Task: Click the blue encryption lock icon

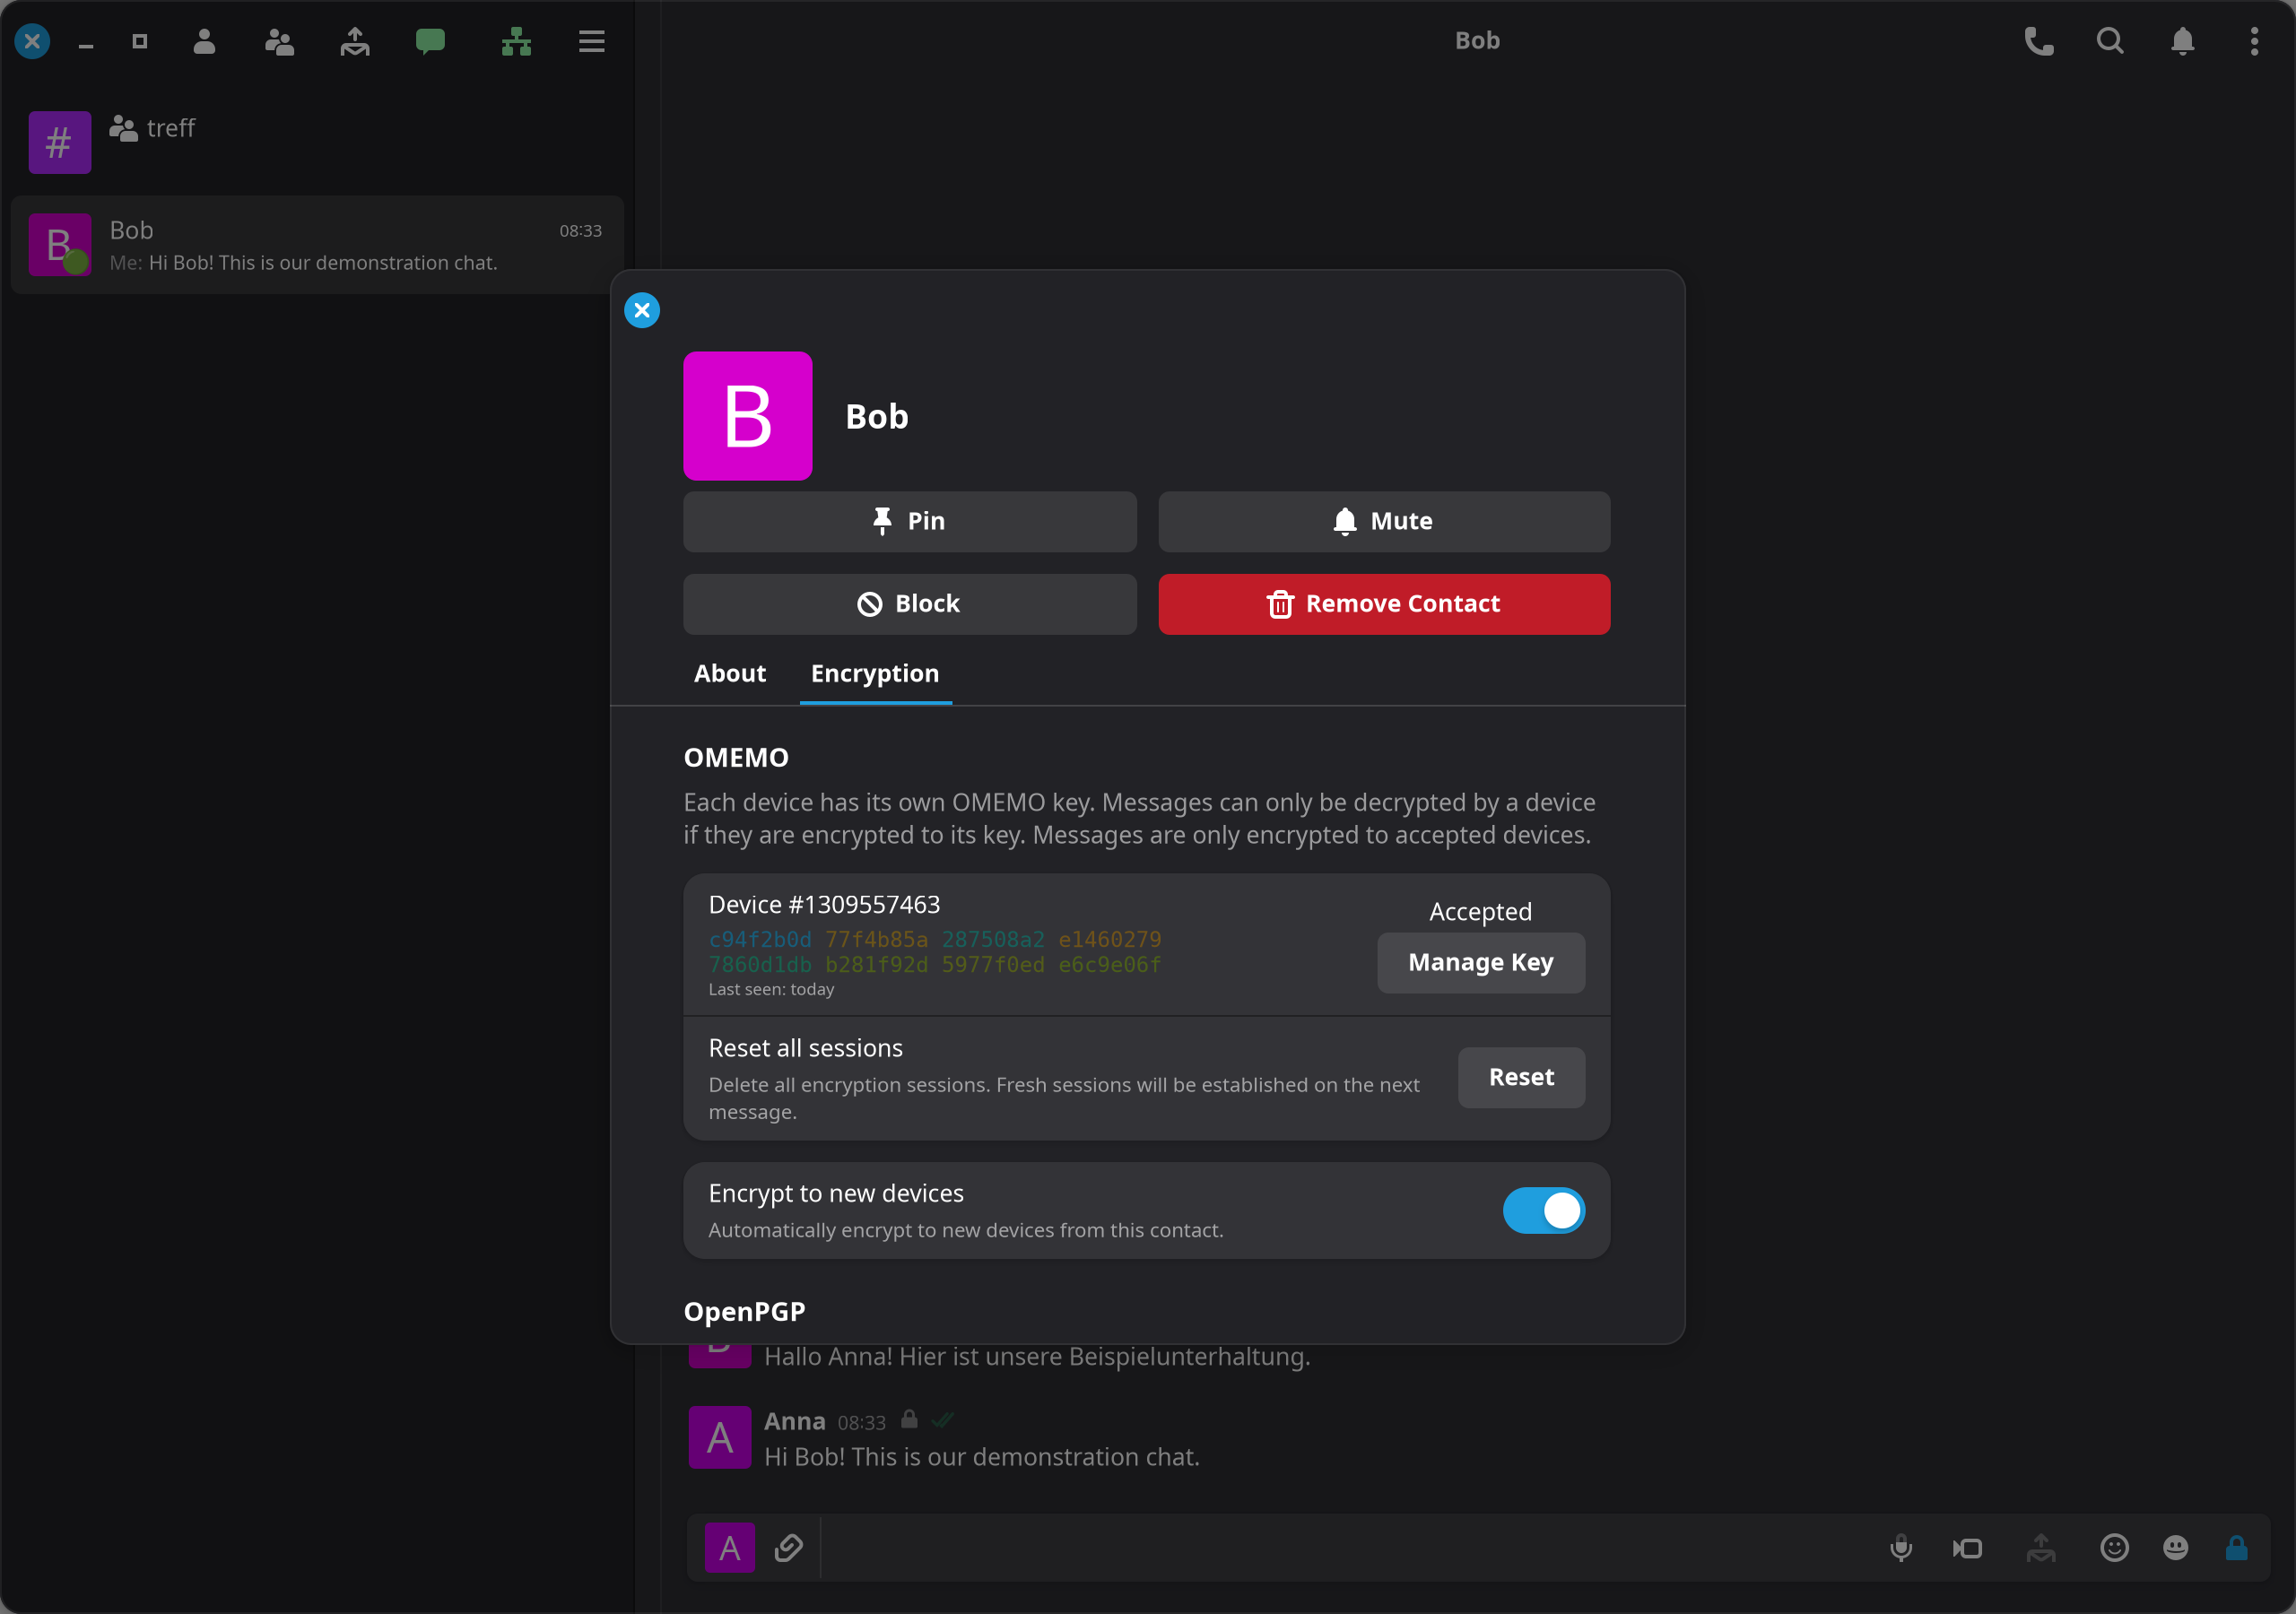Action: [2237, 1548]
